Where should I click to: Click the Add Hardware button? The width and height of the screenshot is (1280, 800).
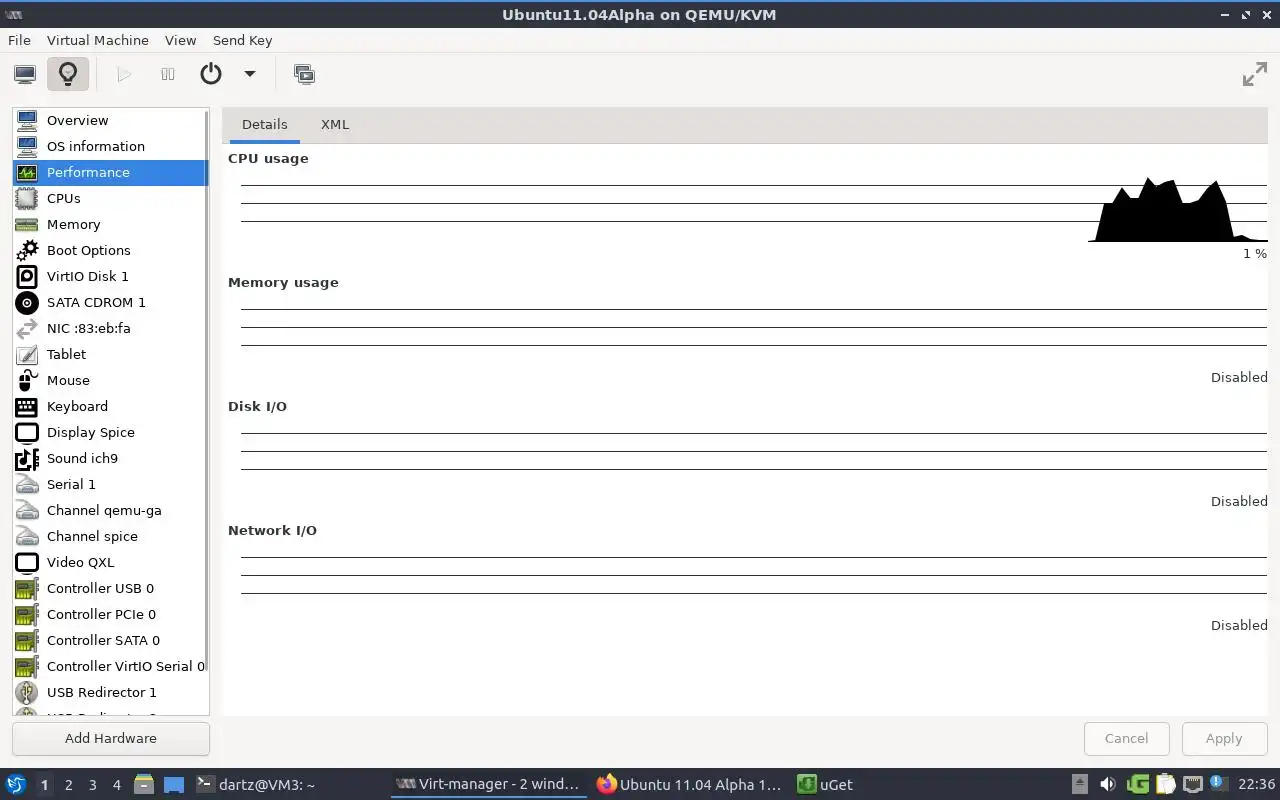[x=111, y=738]
